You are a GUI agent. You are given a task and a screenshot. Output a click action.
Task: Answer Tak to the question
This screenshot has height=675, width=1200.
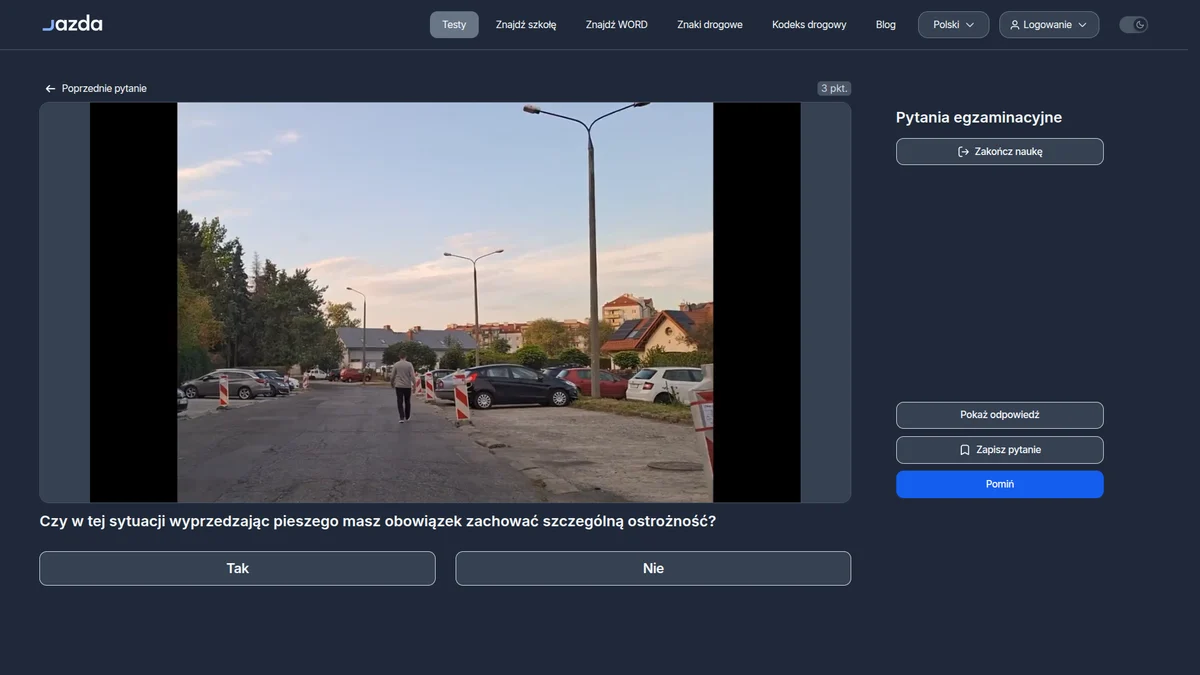tap(237, 568)
